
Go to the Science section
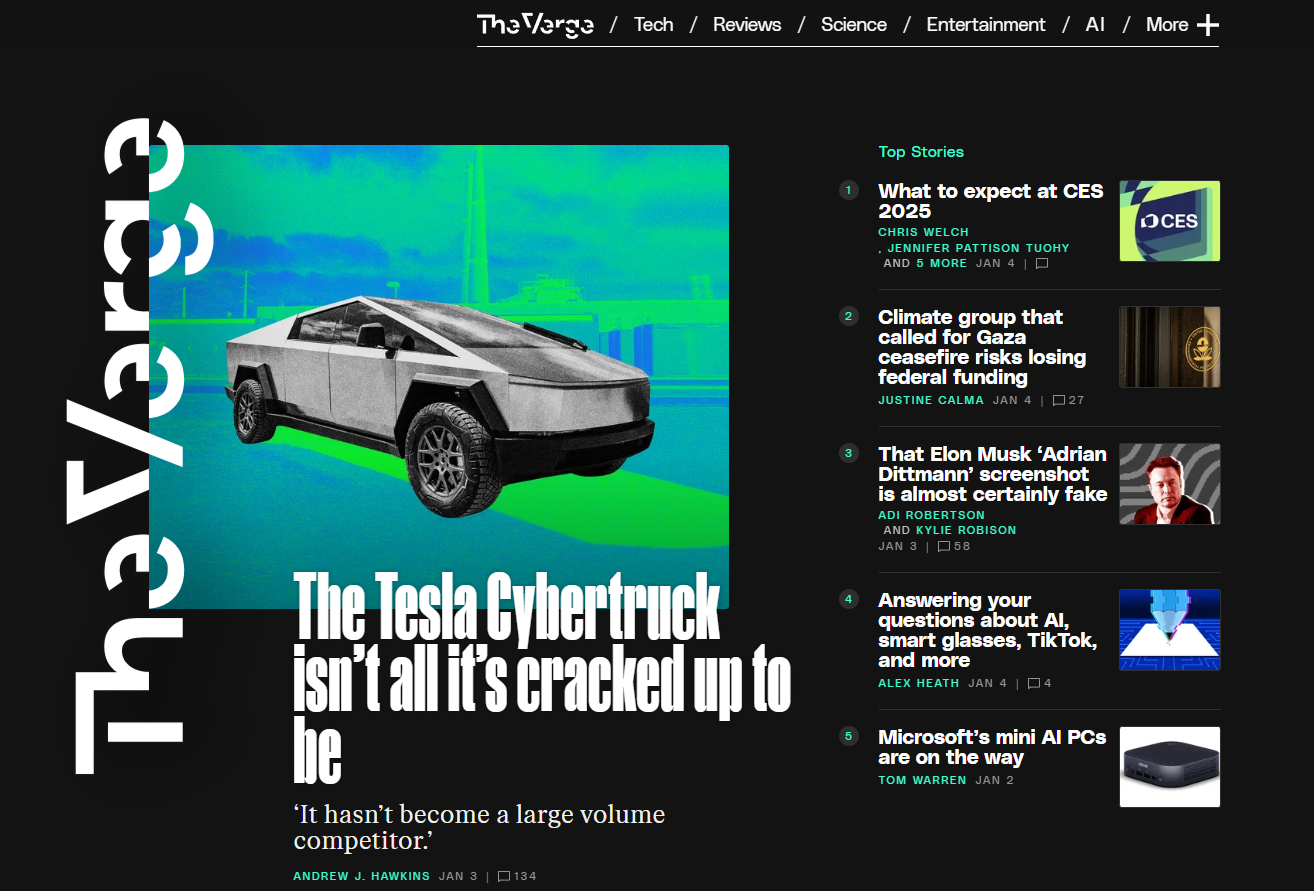pos(854,25)
